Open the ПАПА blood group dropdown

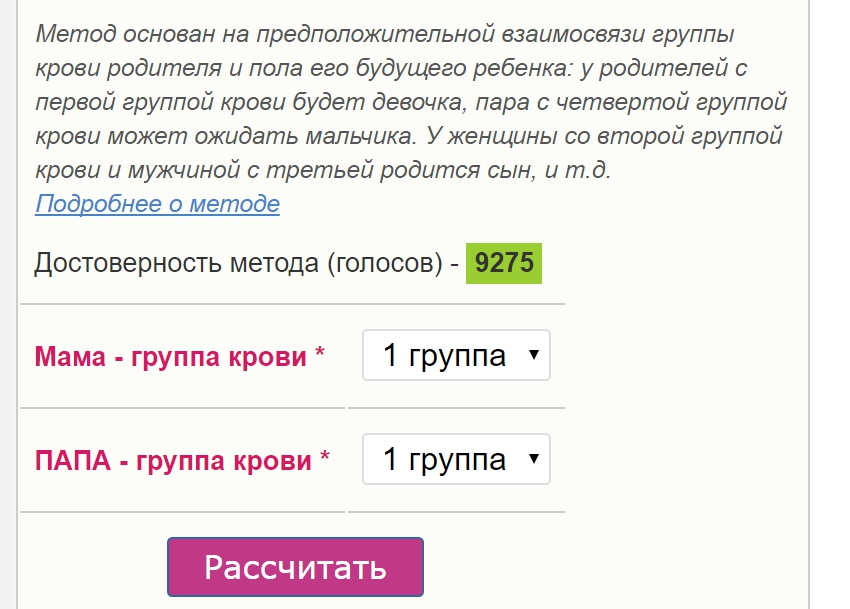[456, 459]
